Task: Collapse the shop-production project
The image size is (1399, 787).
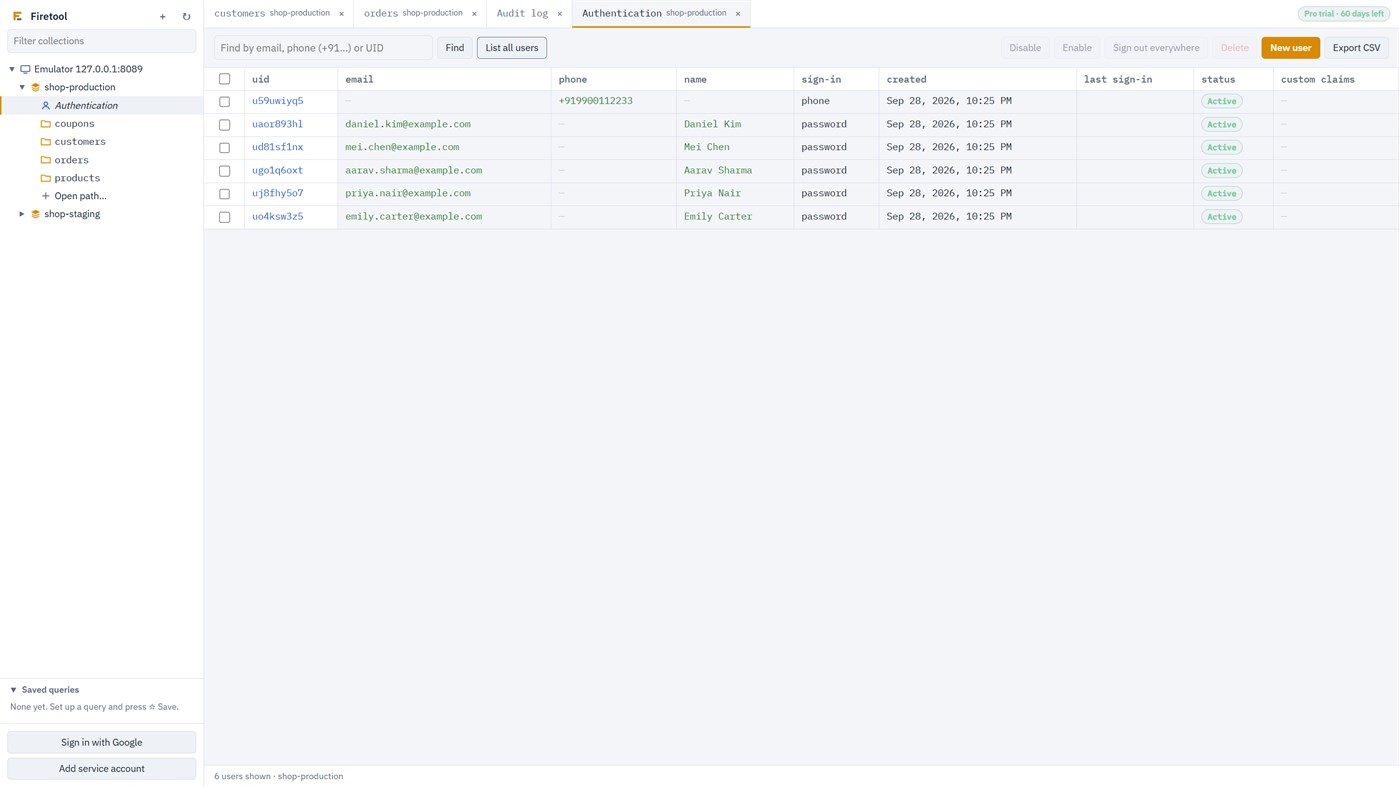Action: [x=22, y=87]
